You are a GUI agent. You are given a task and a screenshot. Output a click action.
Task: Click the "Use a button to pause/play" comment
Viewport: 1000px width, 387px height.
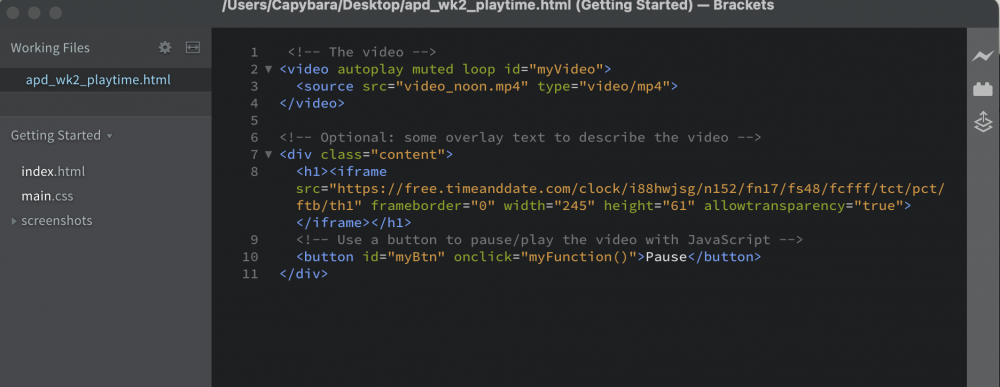[x=549, y=240]
